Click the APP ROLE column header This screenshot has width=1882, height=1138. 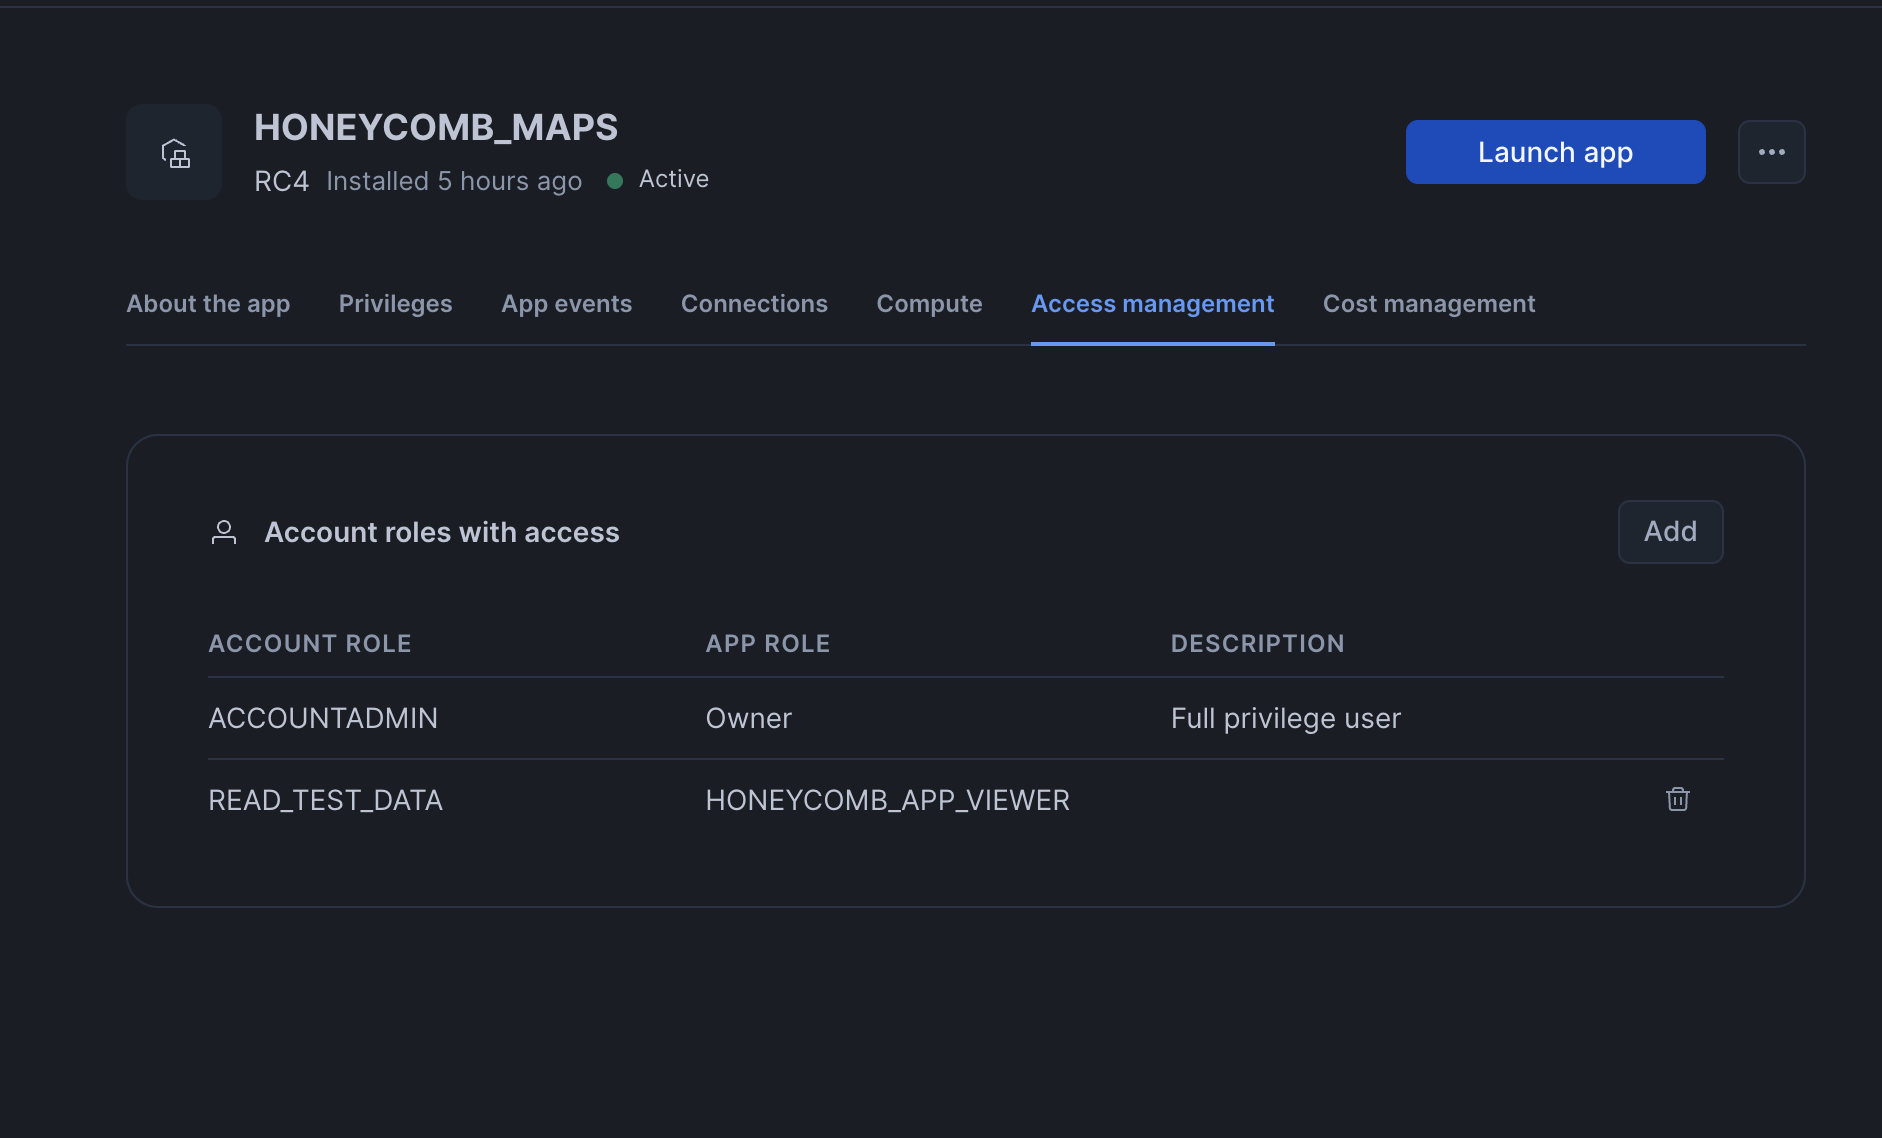768,643
